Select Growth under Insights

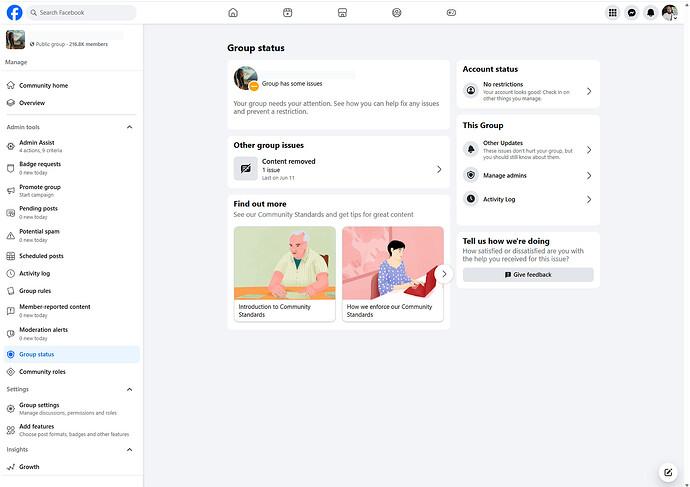point(29,467)
